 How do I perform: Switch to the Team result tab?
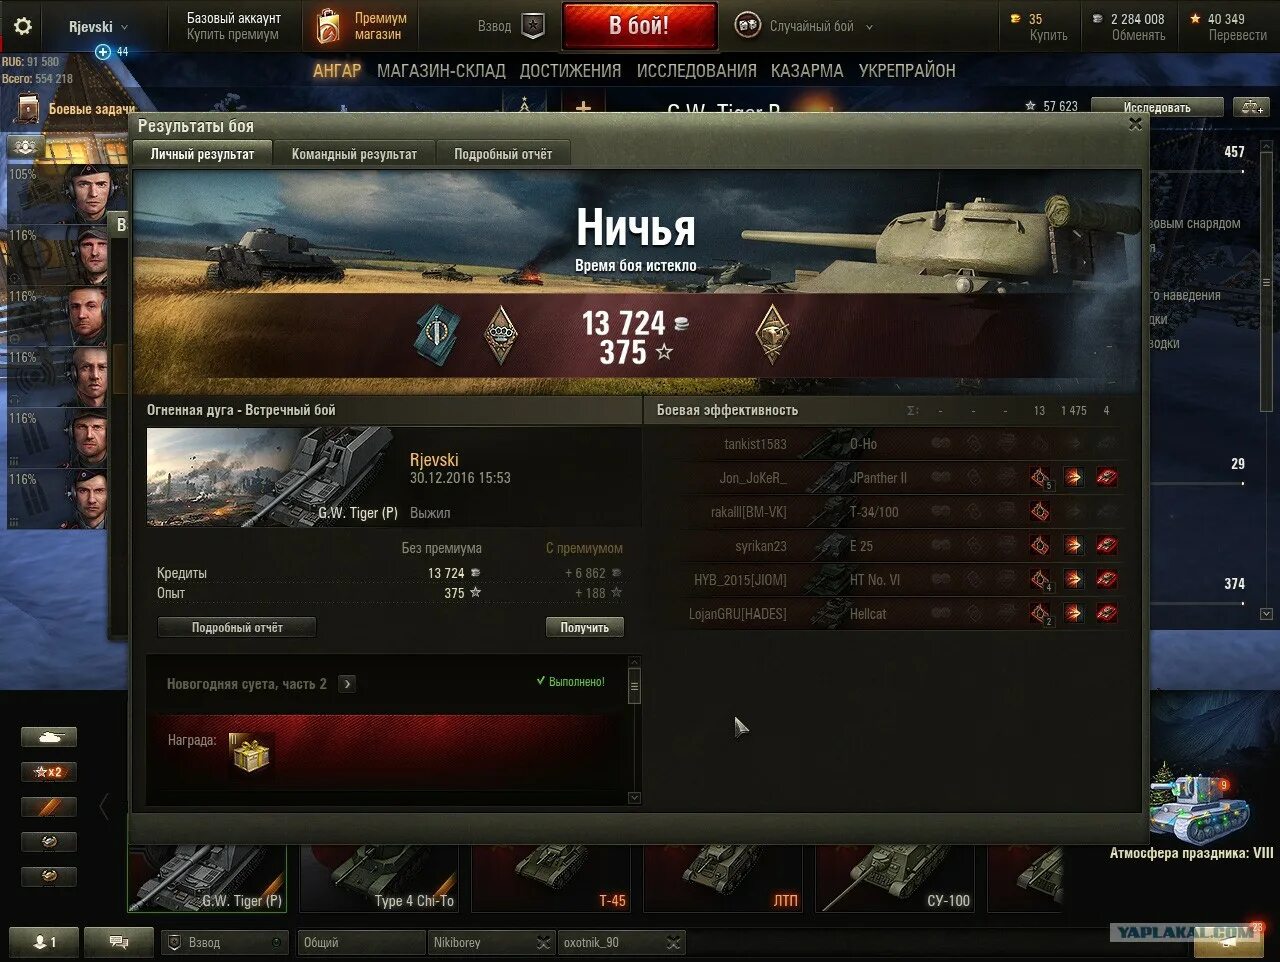click(354, 154)
